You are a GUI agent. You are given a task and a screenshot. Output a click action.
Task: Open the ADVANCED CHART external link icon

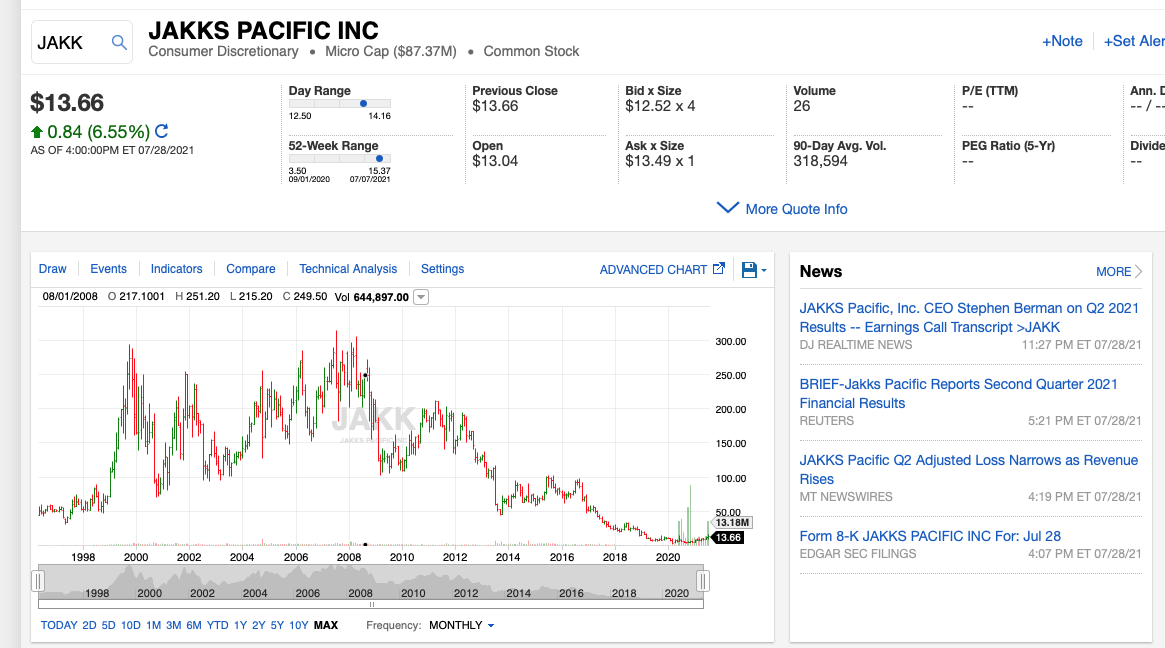tap(719, 268)
